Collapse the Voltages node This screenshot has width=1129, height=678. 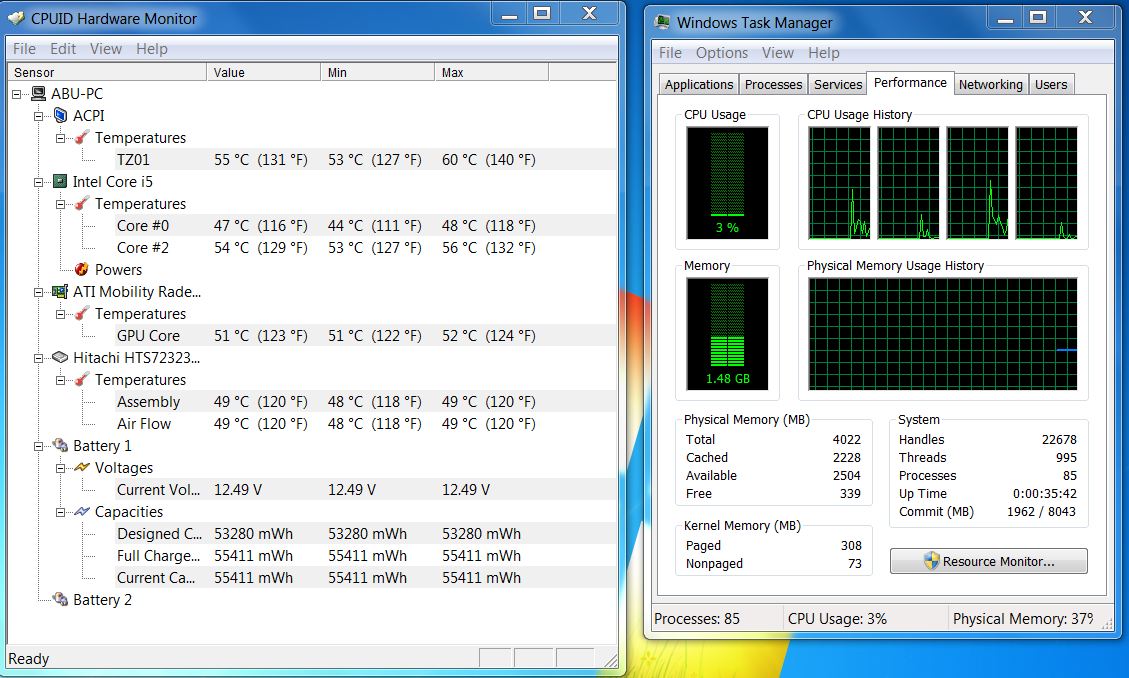pyautogui.click(x=60, y=468)
